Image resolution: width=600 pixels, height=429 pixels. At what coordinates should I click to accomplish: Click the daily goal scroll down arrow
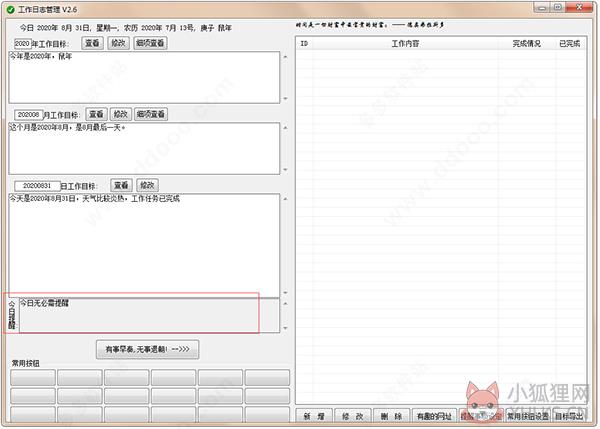coord(285,293)
